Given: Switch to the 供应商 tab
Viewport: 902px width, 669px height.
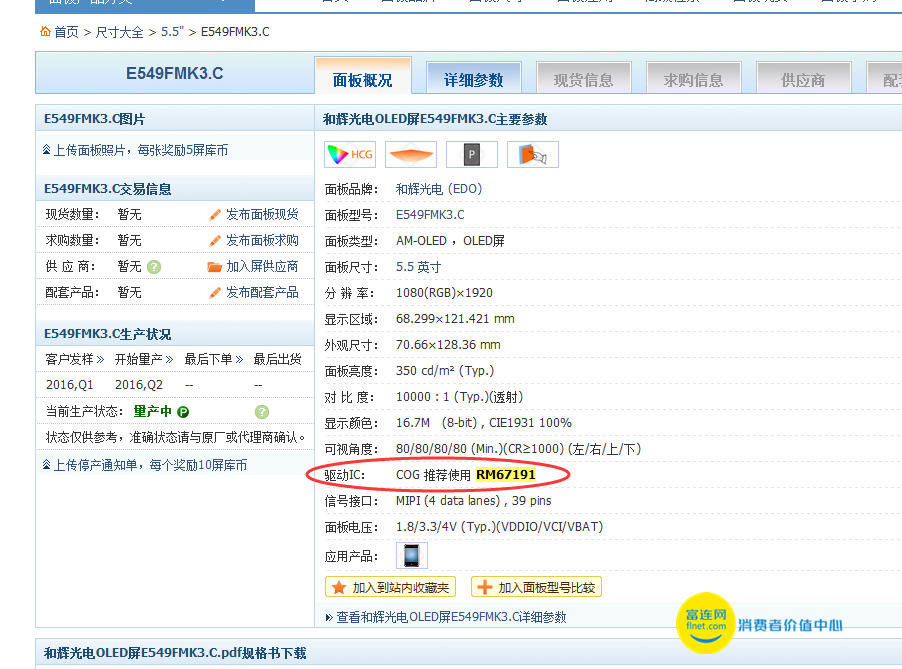Looking at the screenshot, I should click(x=804, y=78).
